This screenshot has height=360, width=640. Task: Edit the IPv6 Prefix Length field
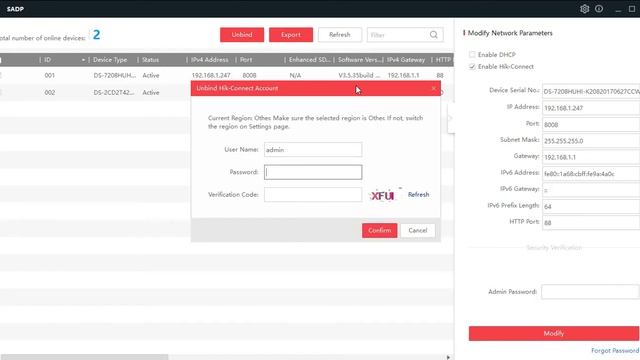click(591, 207)
